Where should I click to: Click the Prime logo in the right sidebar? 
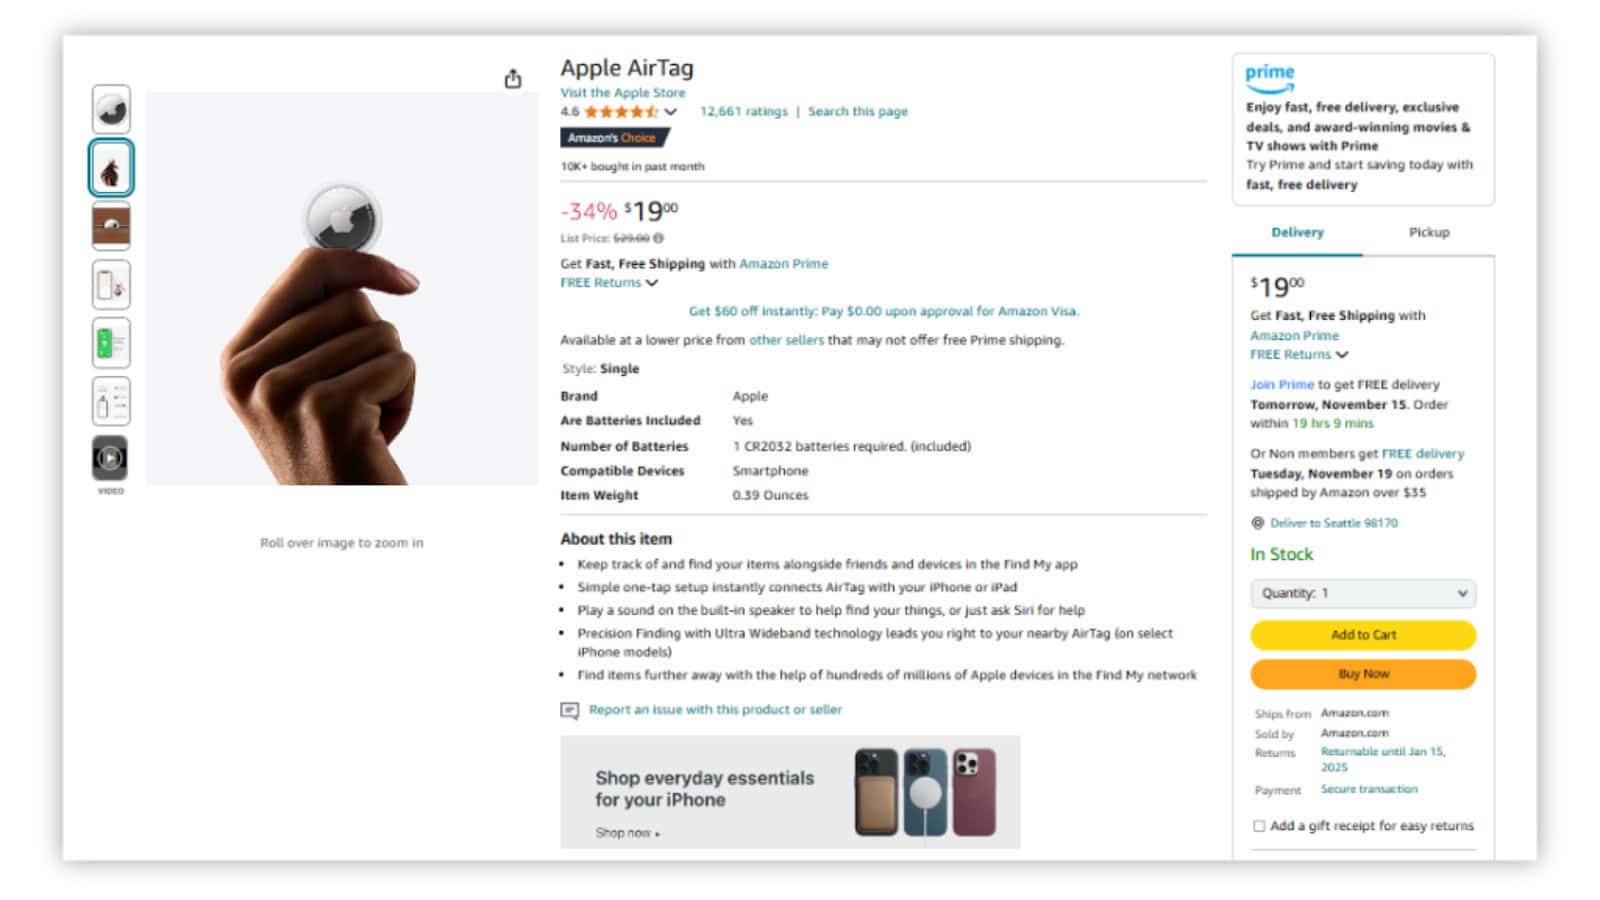pyautogui.click(x=1268, y=74)
